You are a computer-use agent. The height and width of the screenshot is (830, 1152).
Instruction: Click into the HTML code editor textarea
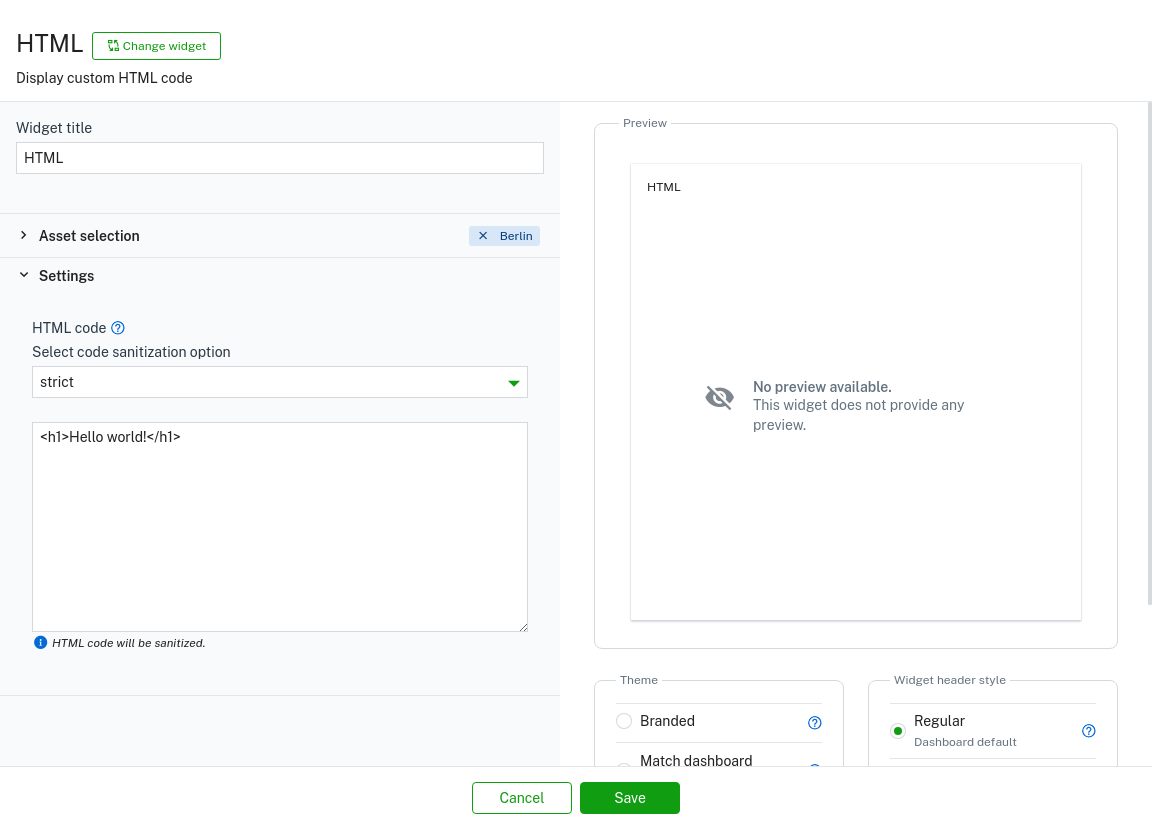coord(280,526)
